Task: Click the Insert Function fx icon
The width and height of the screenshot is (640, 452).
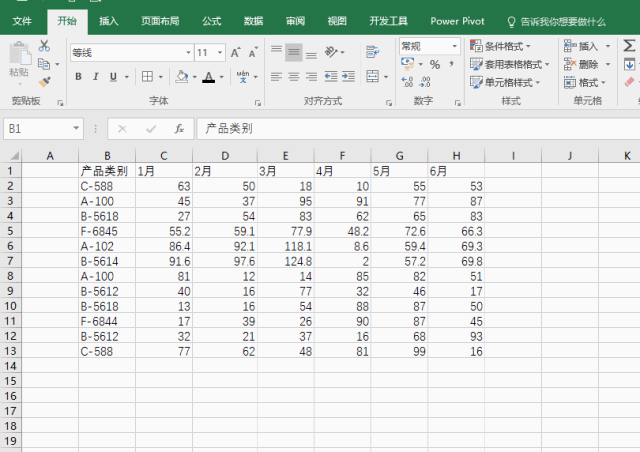Action: click(179, 128)
